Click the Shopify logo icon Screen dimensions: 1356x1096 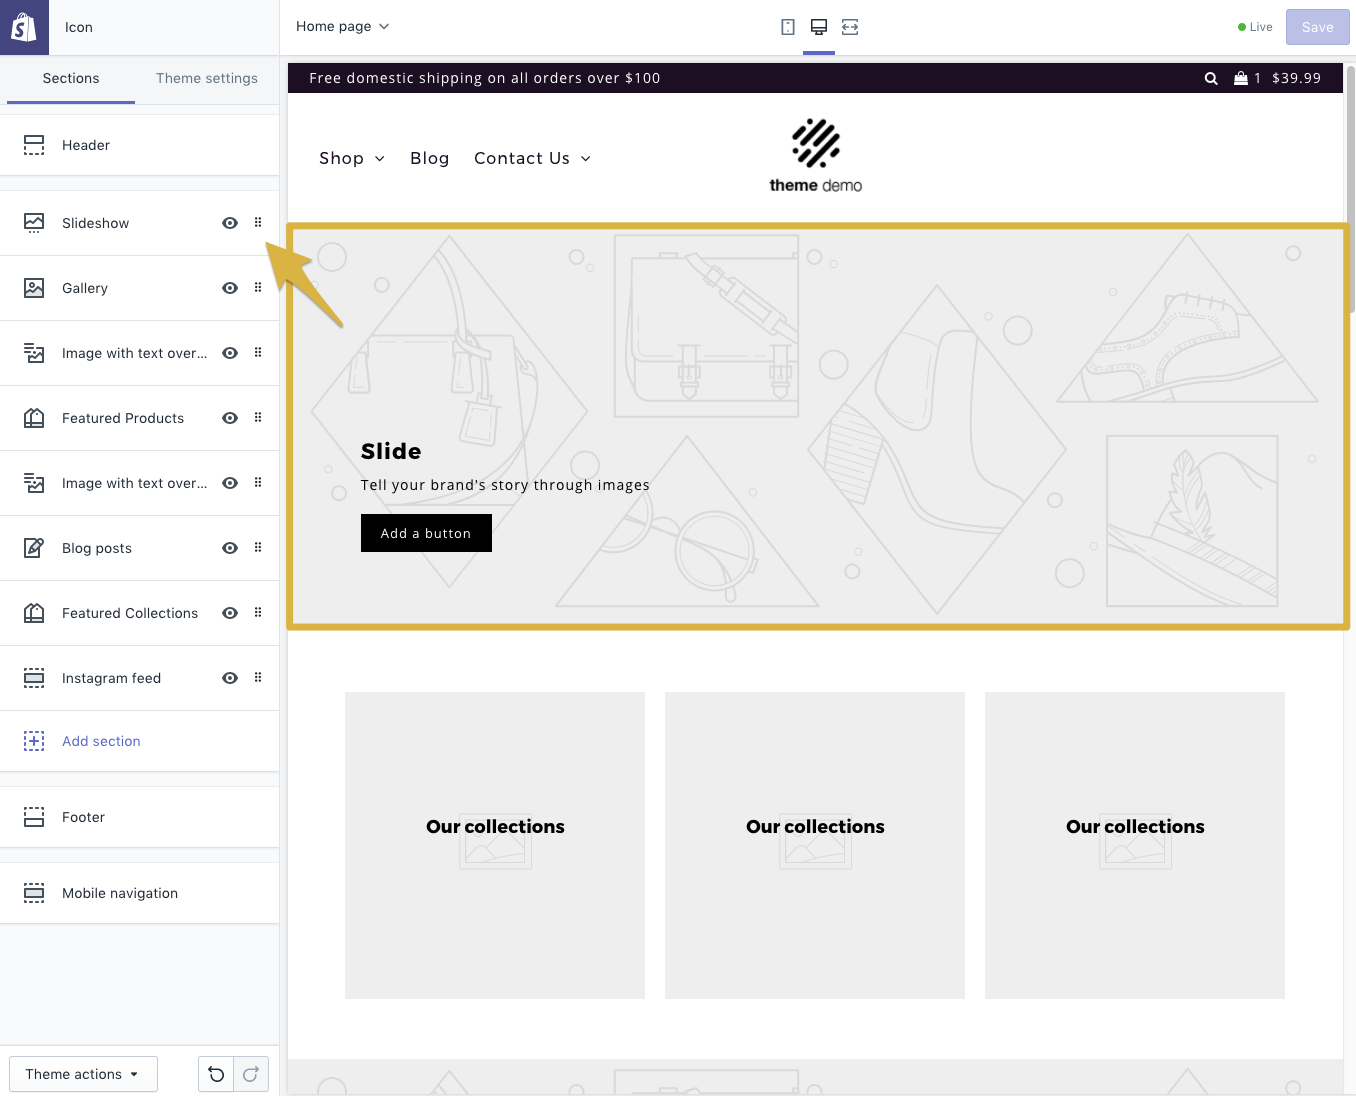[x=24, y=27]
